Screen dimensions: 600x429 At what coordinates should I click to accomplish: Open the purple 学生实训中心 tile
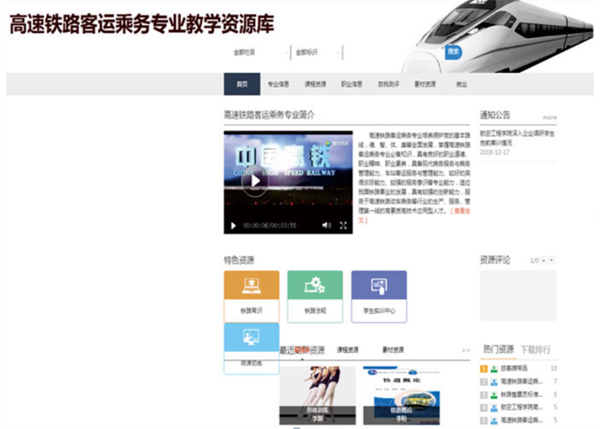pos(378,293)
